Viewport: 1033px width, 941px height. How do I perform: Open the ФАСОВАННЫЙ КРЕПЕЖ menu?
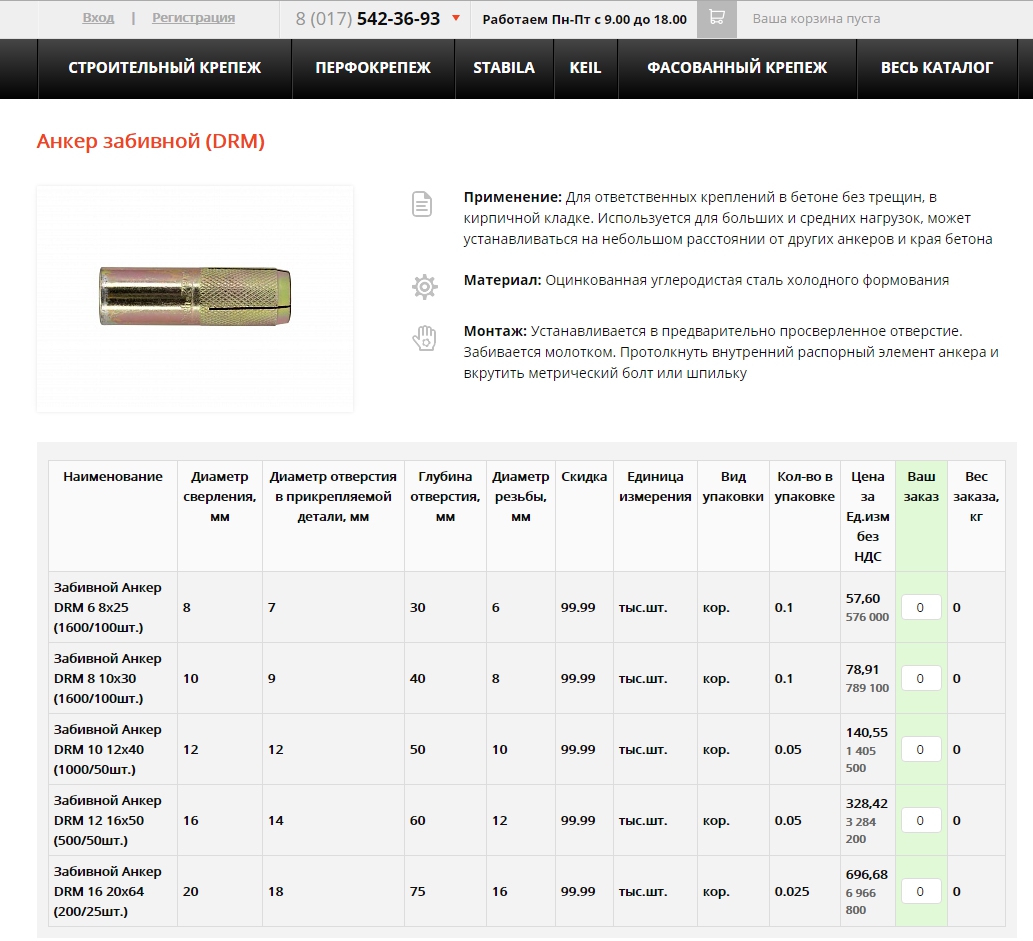(737, 68)
